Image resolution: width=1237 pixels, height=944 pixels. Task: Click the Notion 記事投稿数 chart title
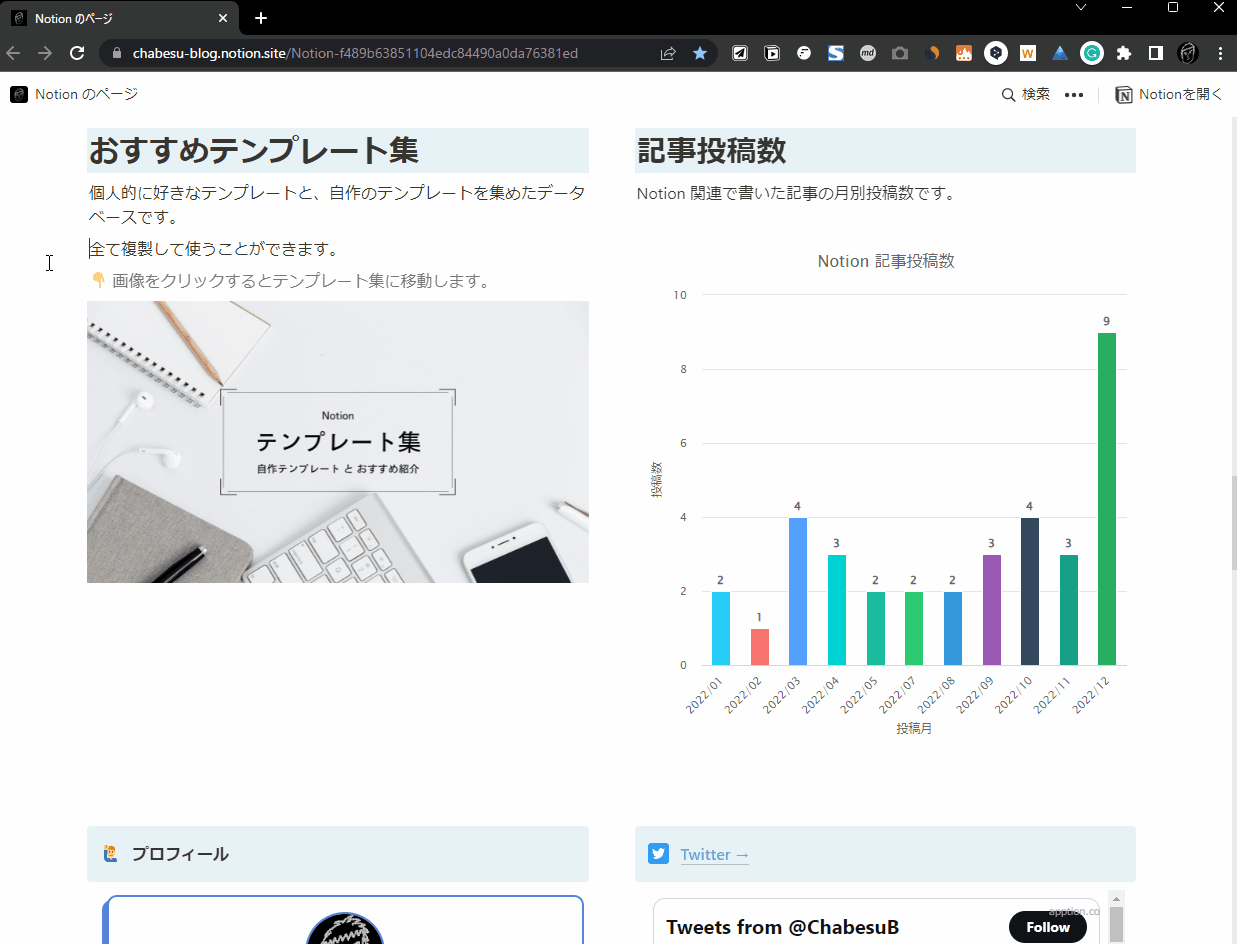tap(886, 261)
